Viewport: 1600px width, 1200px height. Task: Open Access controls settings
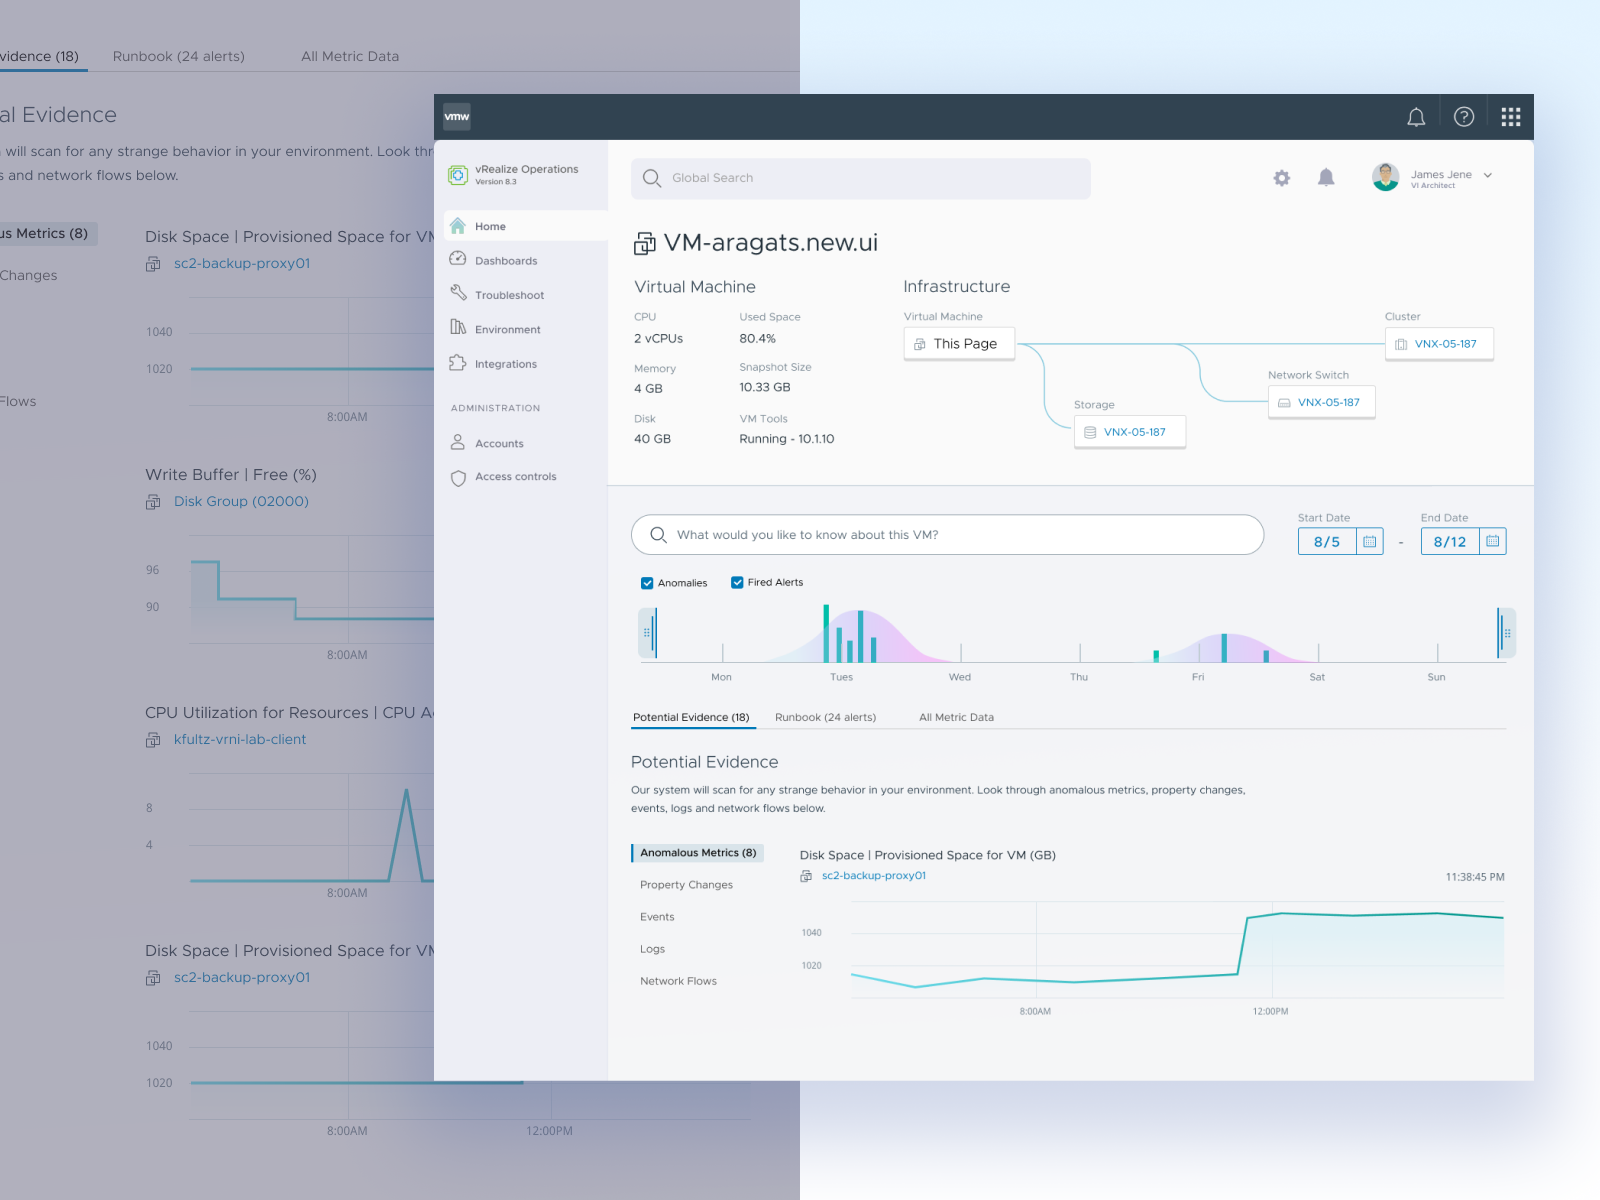516,476
